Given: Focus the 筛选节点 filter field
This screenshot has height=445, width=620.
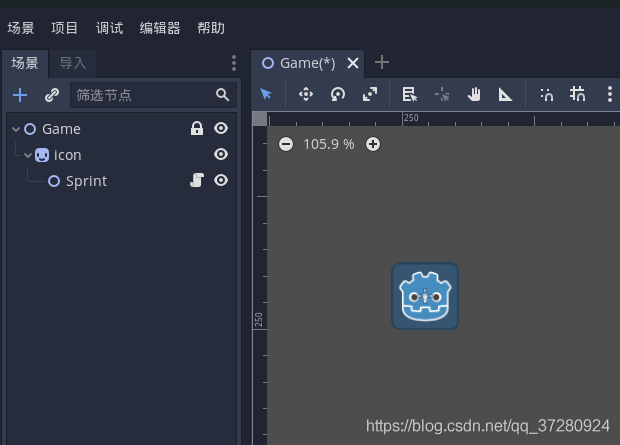Looking at the screenshot, I should [153, 95].
